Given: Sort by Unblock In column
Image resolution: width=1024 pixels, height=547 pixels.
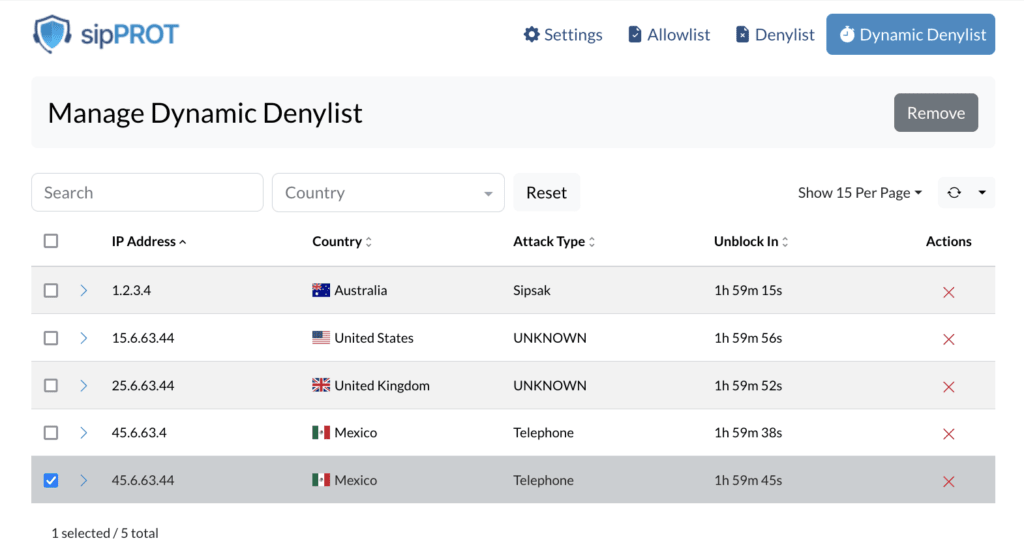Looking at the screenshot, I should (751, 242).
